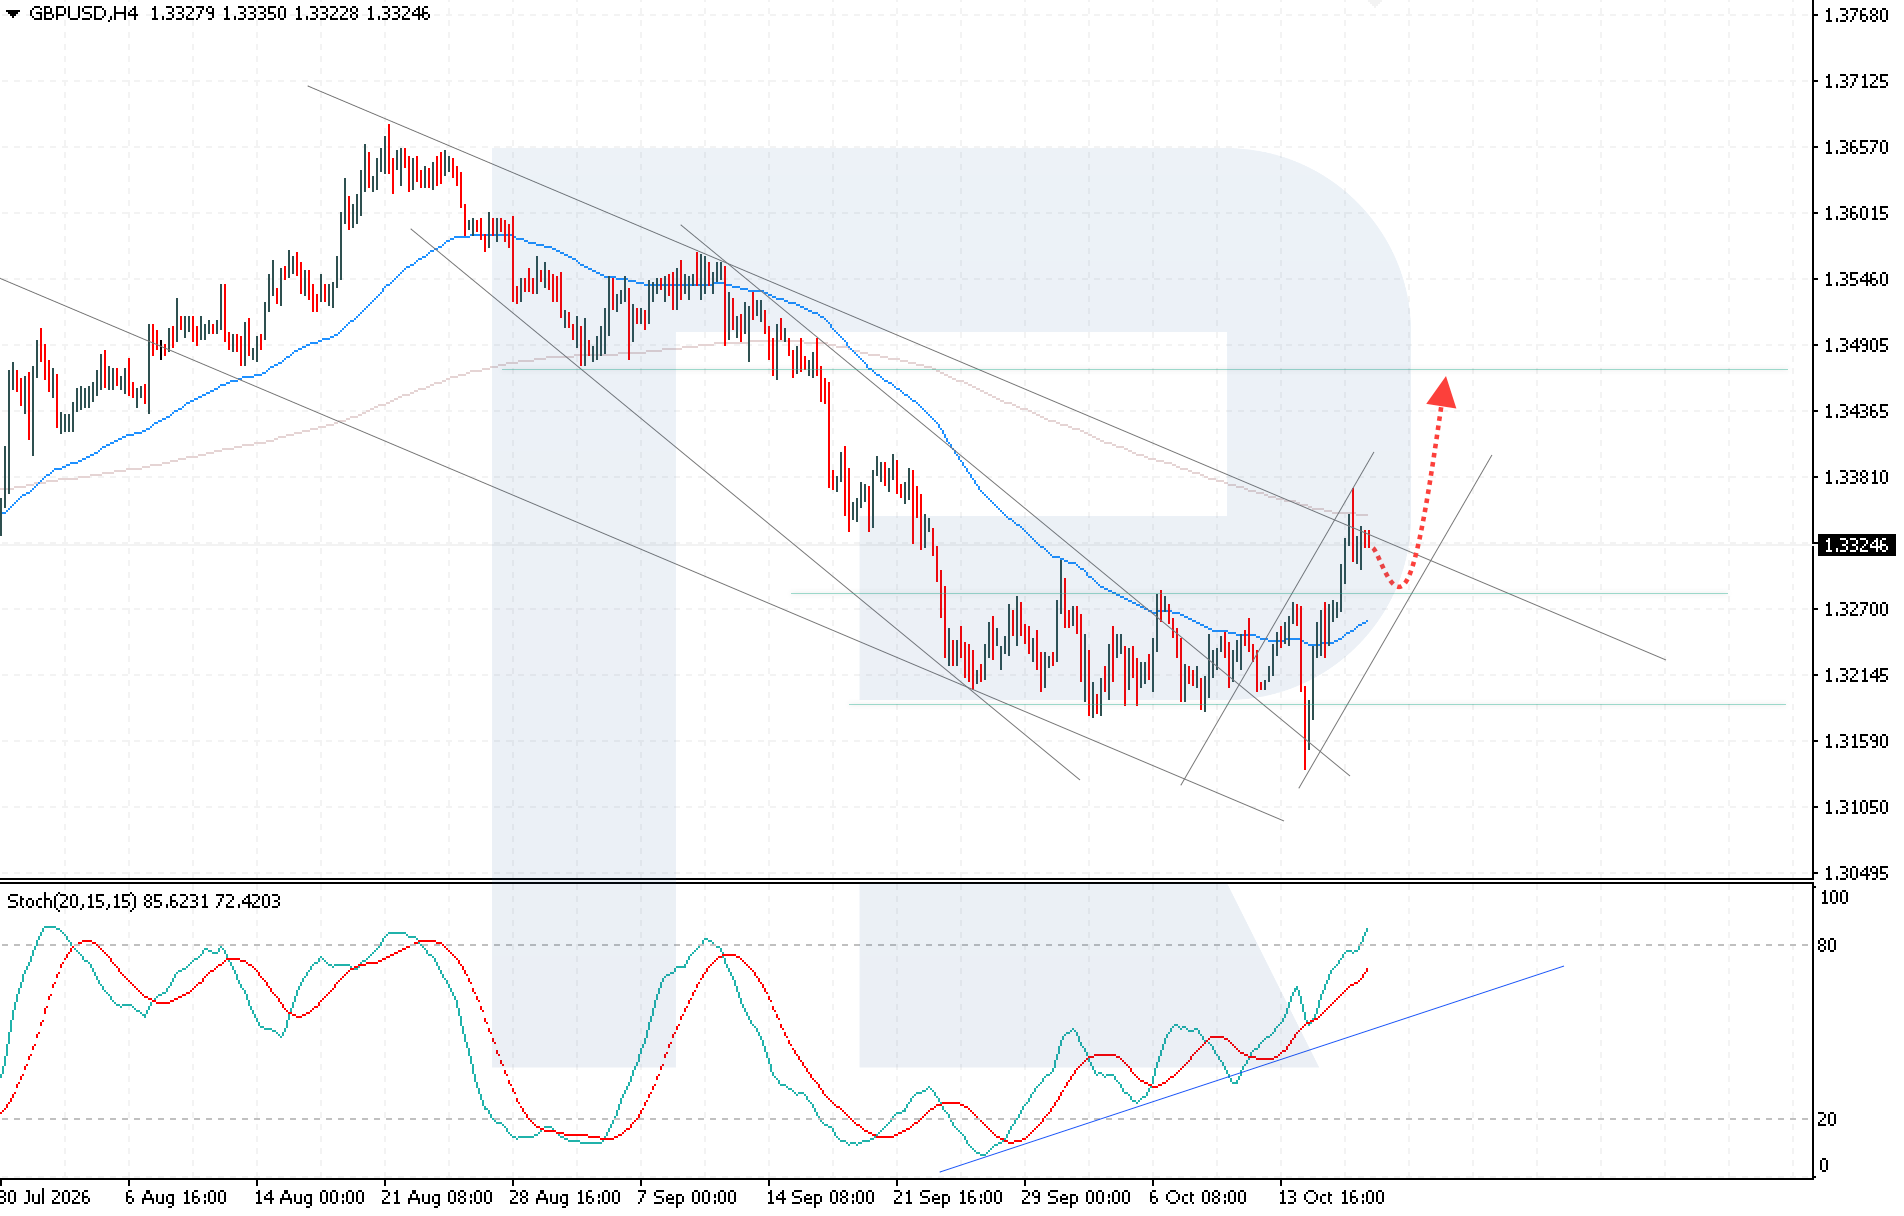Click the stochastic level 100 label
This screenshot has height=1216, width=1904.
point(1834,898)
